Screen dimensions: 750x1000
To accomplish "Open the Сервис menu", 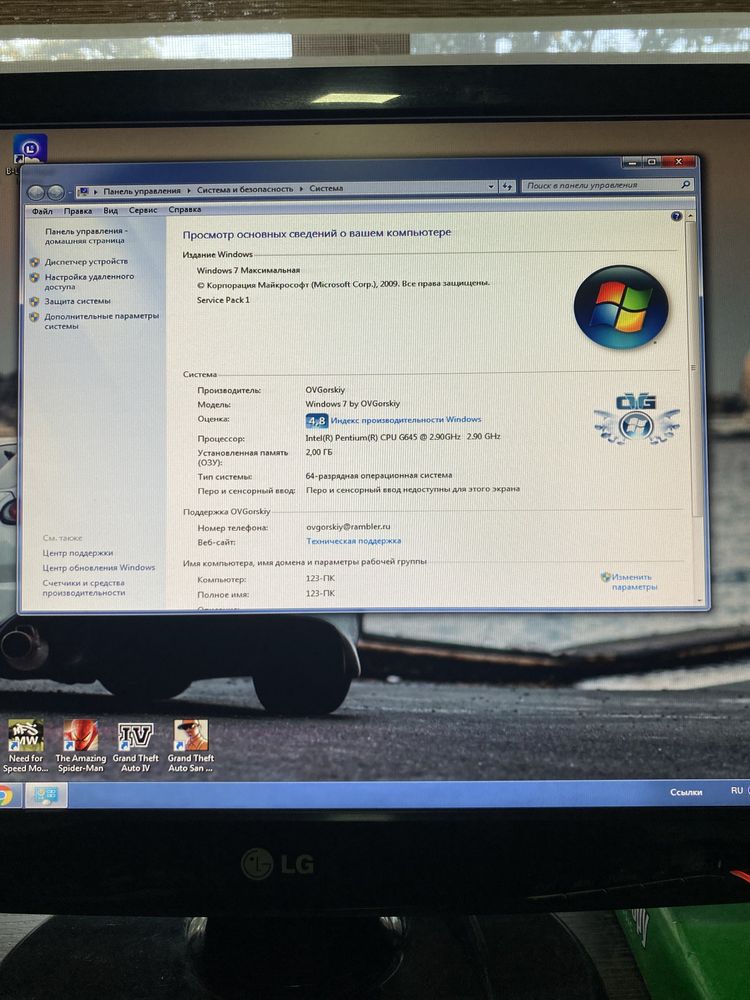I will (143, 210).
